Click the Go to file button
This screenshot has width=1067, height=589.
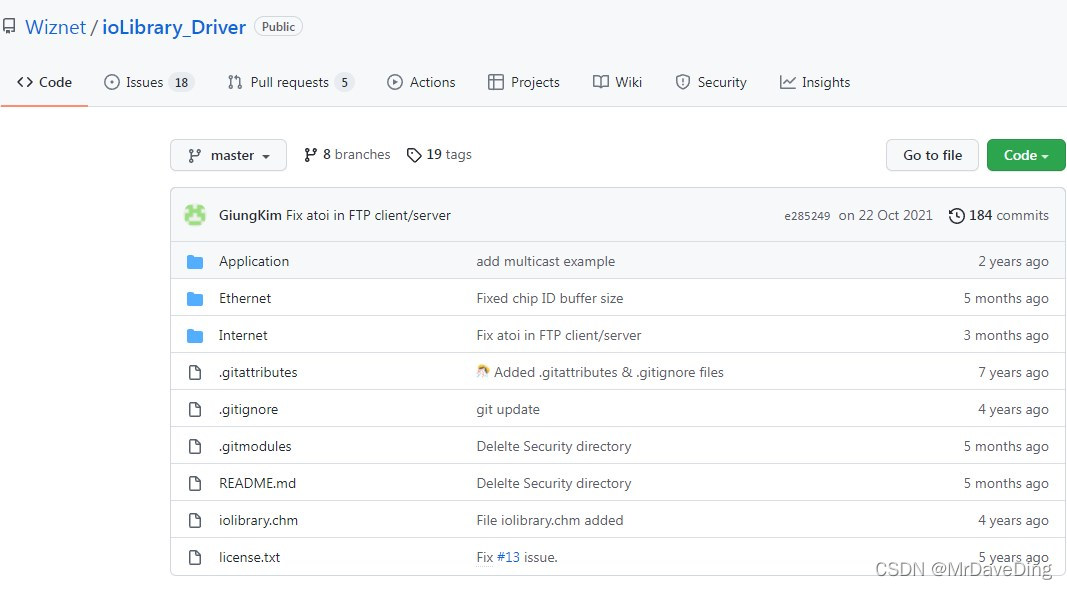pyautogui.click(x=932, y=155)
